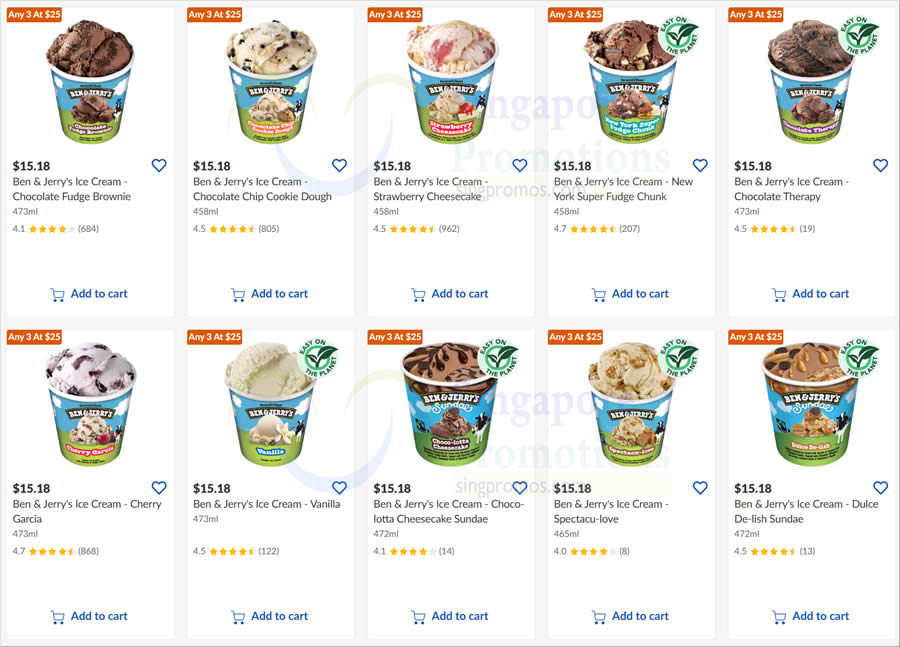This screenshot has height=647, width=900.
Task: Add Chocolate Fudge Brownie to cart
Action: coord(89,294)
